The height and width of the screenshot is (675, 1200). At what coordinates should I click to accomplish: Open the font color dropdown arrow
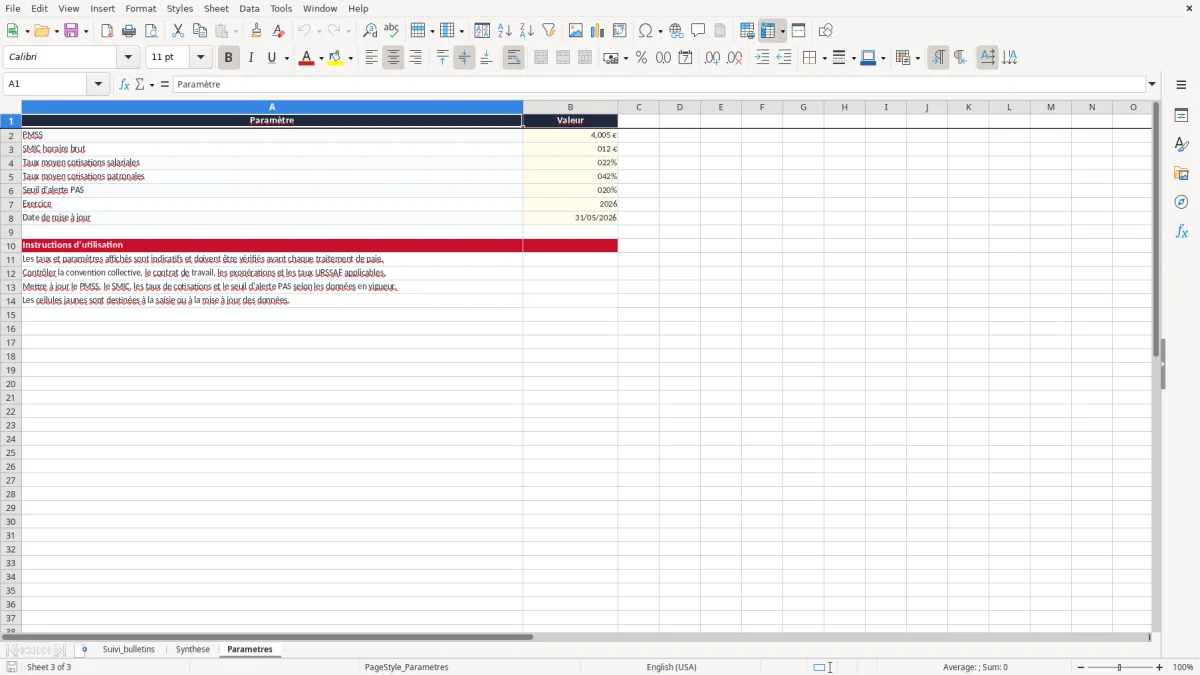click(x=320, y=58)
